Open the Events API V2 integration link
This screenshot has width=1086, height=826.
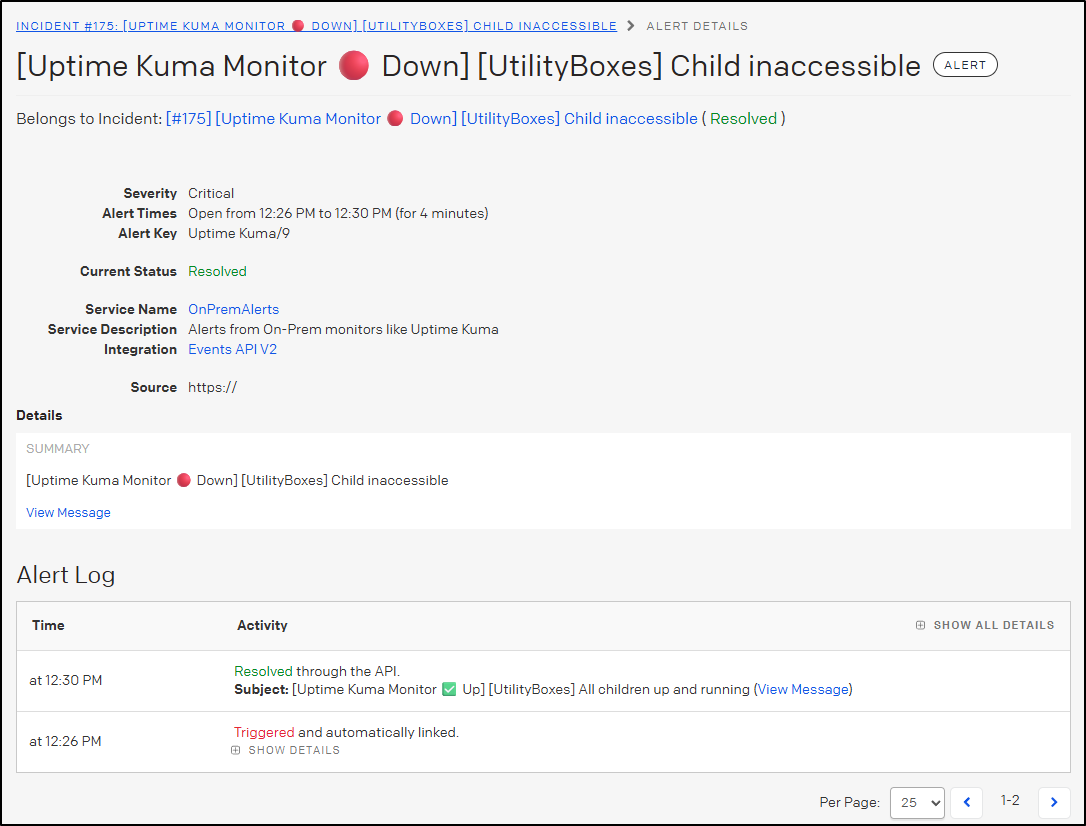[233, 350]
